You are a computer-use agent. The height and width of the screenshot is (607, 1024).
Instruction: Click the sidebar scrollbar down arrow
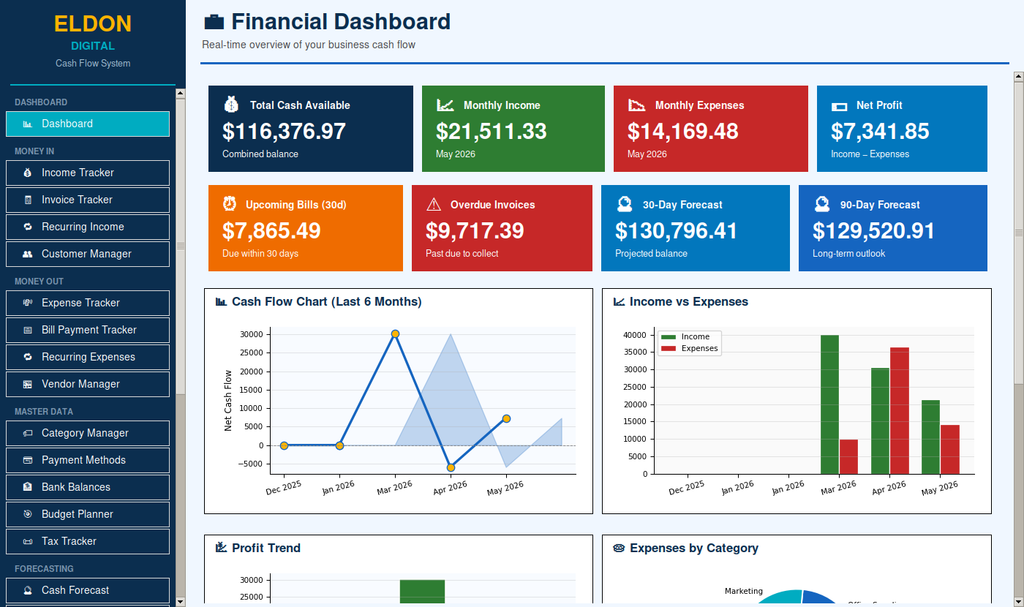pyautogui.click(x=180, y=601)
